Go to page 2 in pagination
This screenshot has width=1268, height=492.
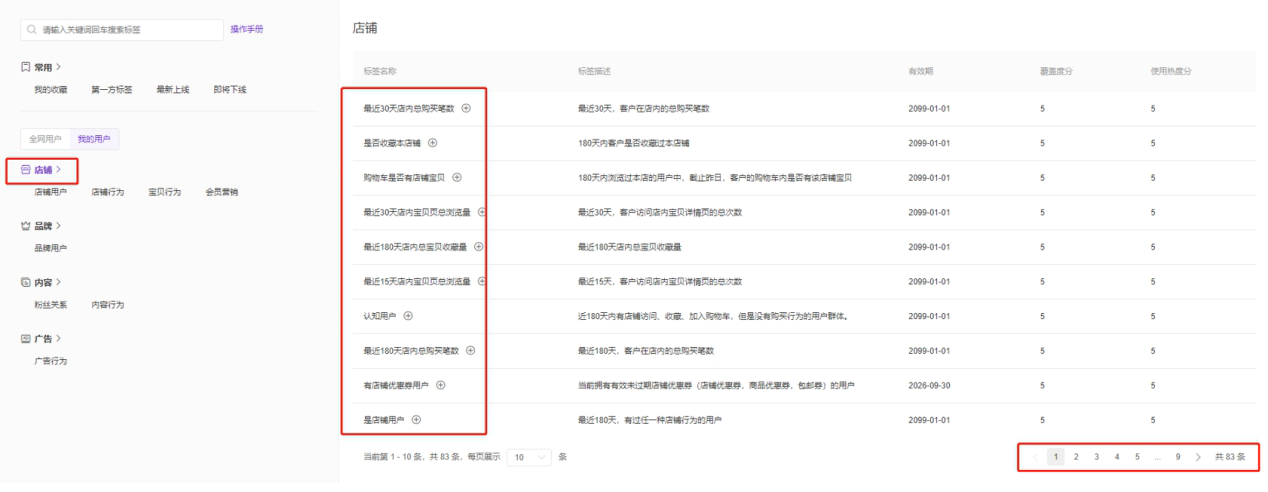tap(1076, 457)
